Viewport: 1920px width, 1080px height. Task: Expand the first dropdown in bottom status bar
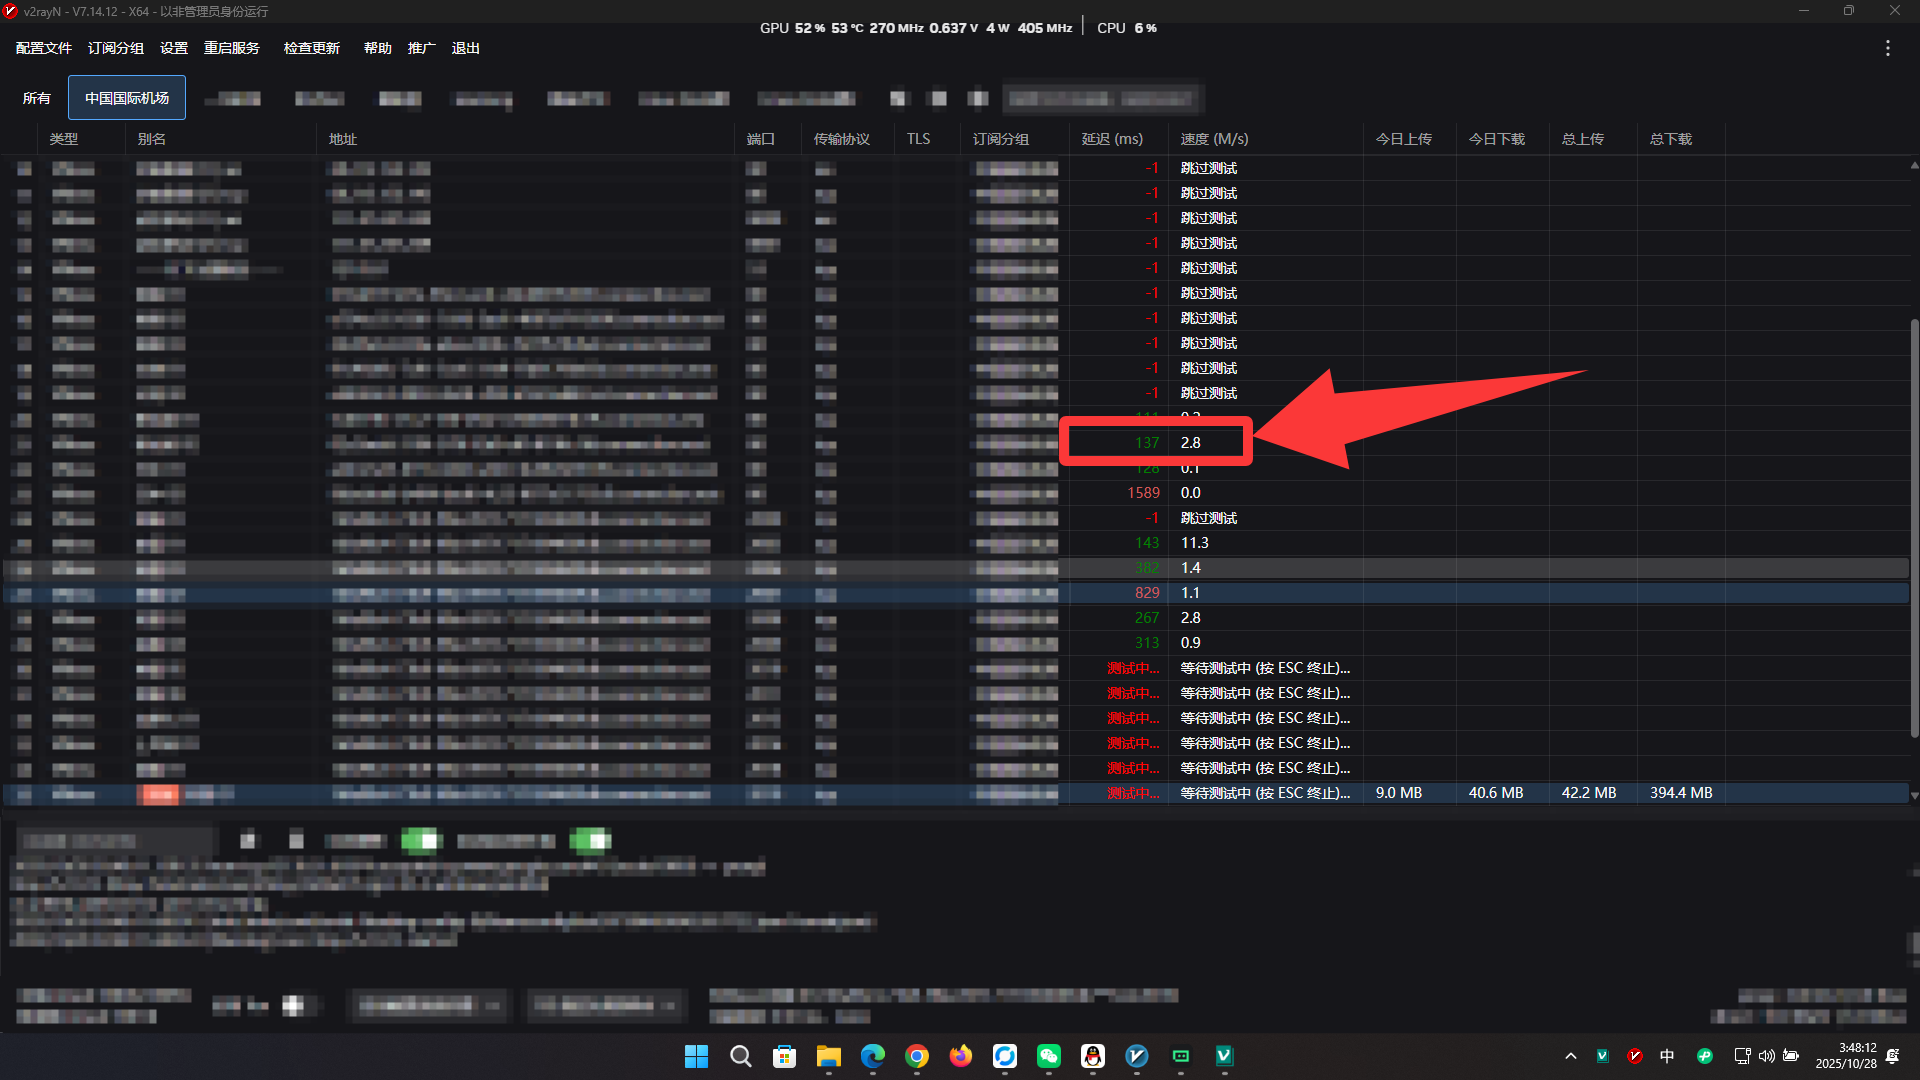coord(429,1005)
